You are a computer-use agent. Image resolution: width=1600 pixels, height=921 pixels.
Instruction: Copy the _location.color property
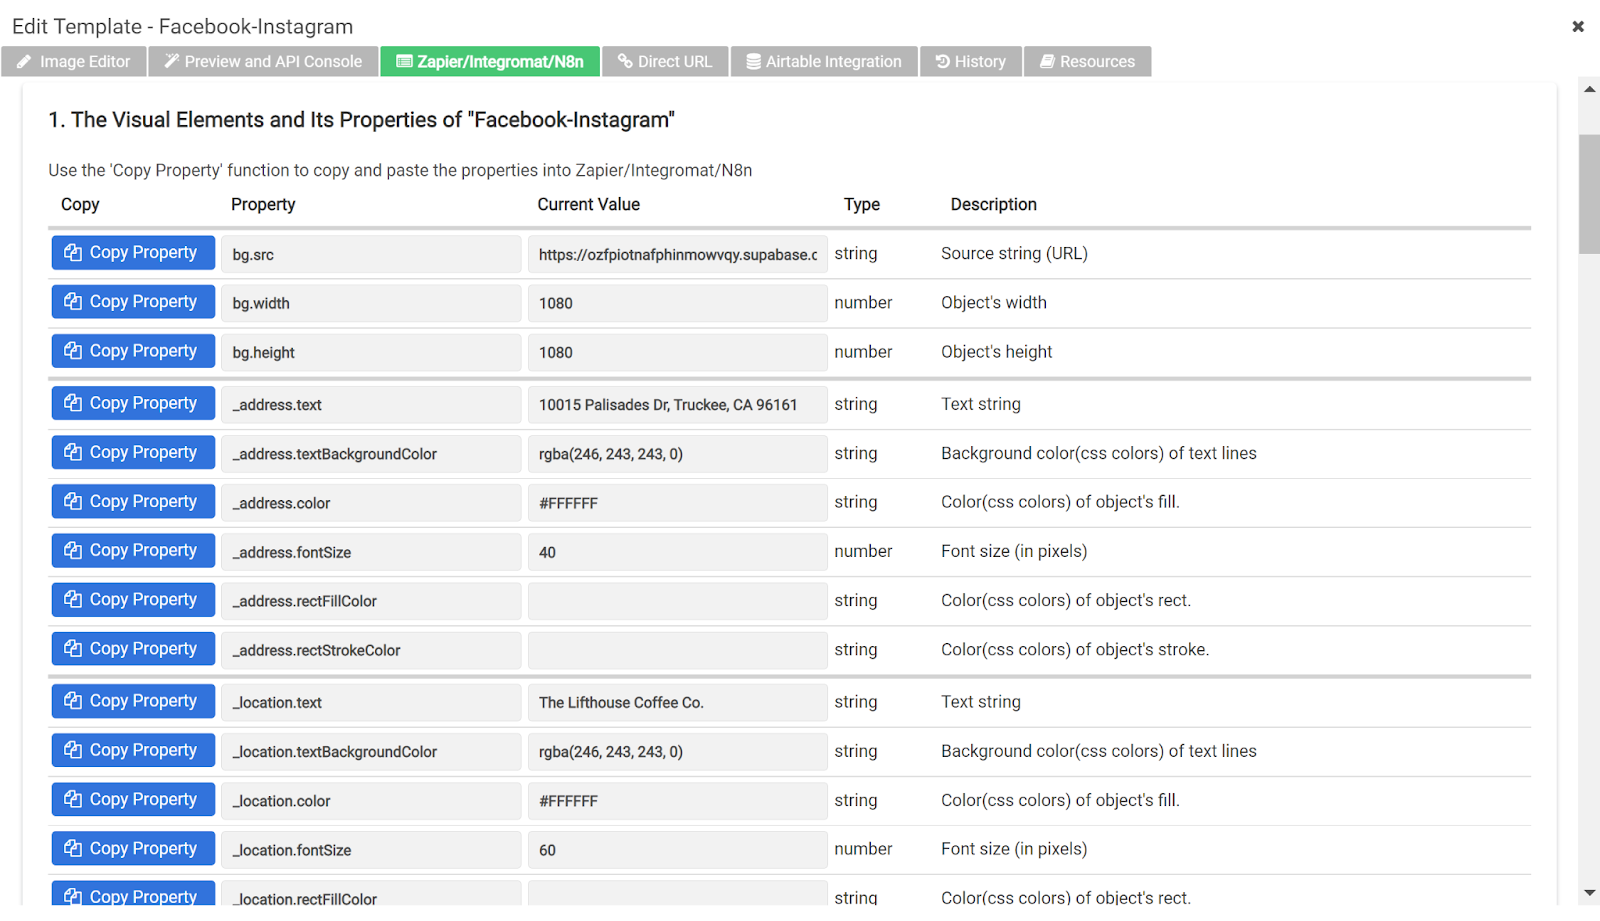(133, 800)
